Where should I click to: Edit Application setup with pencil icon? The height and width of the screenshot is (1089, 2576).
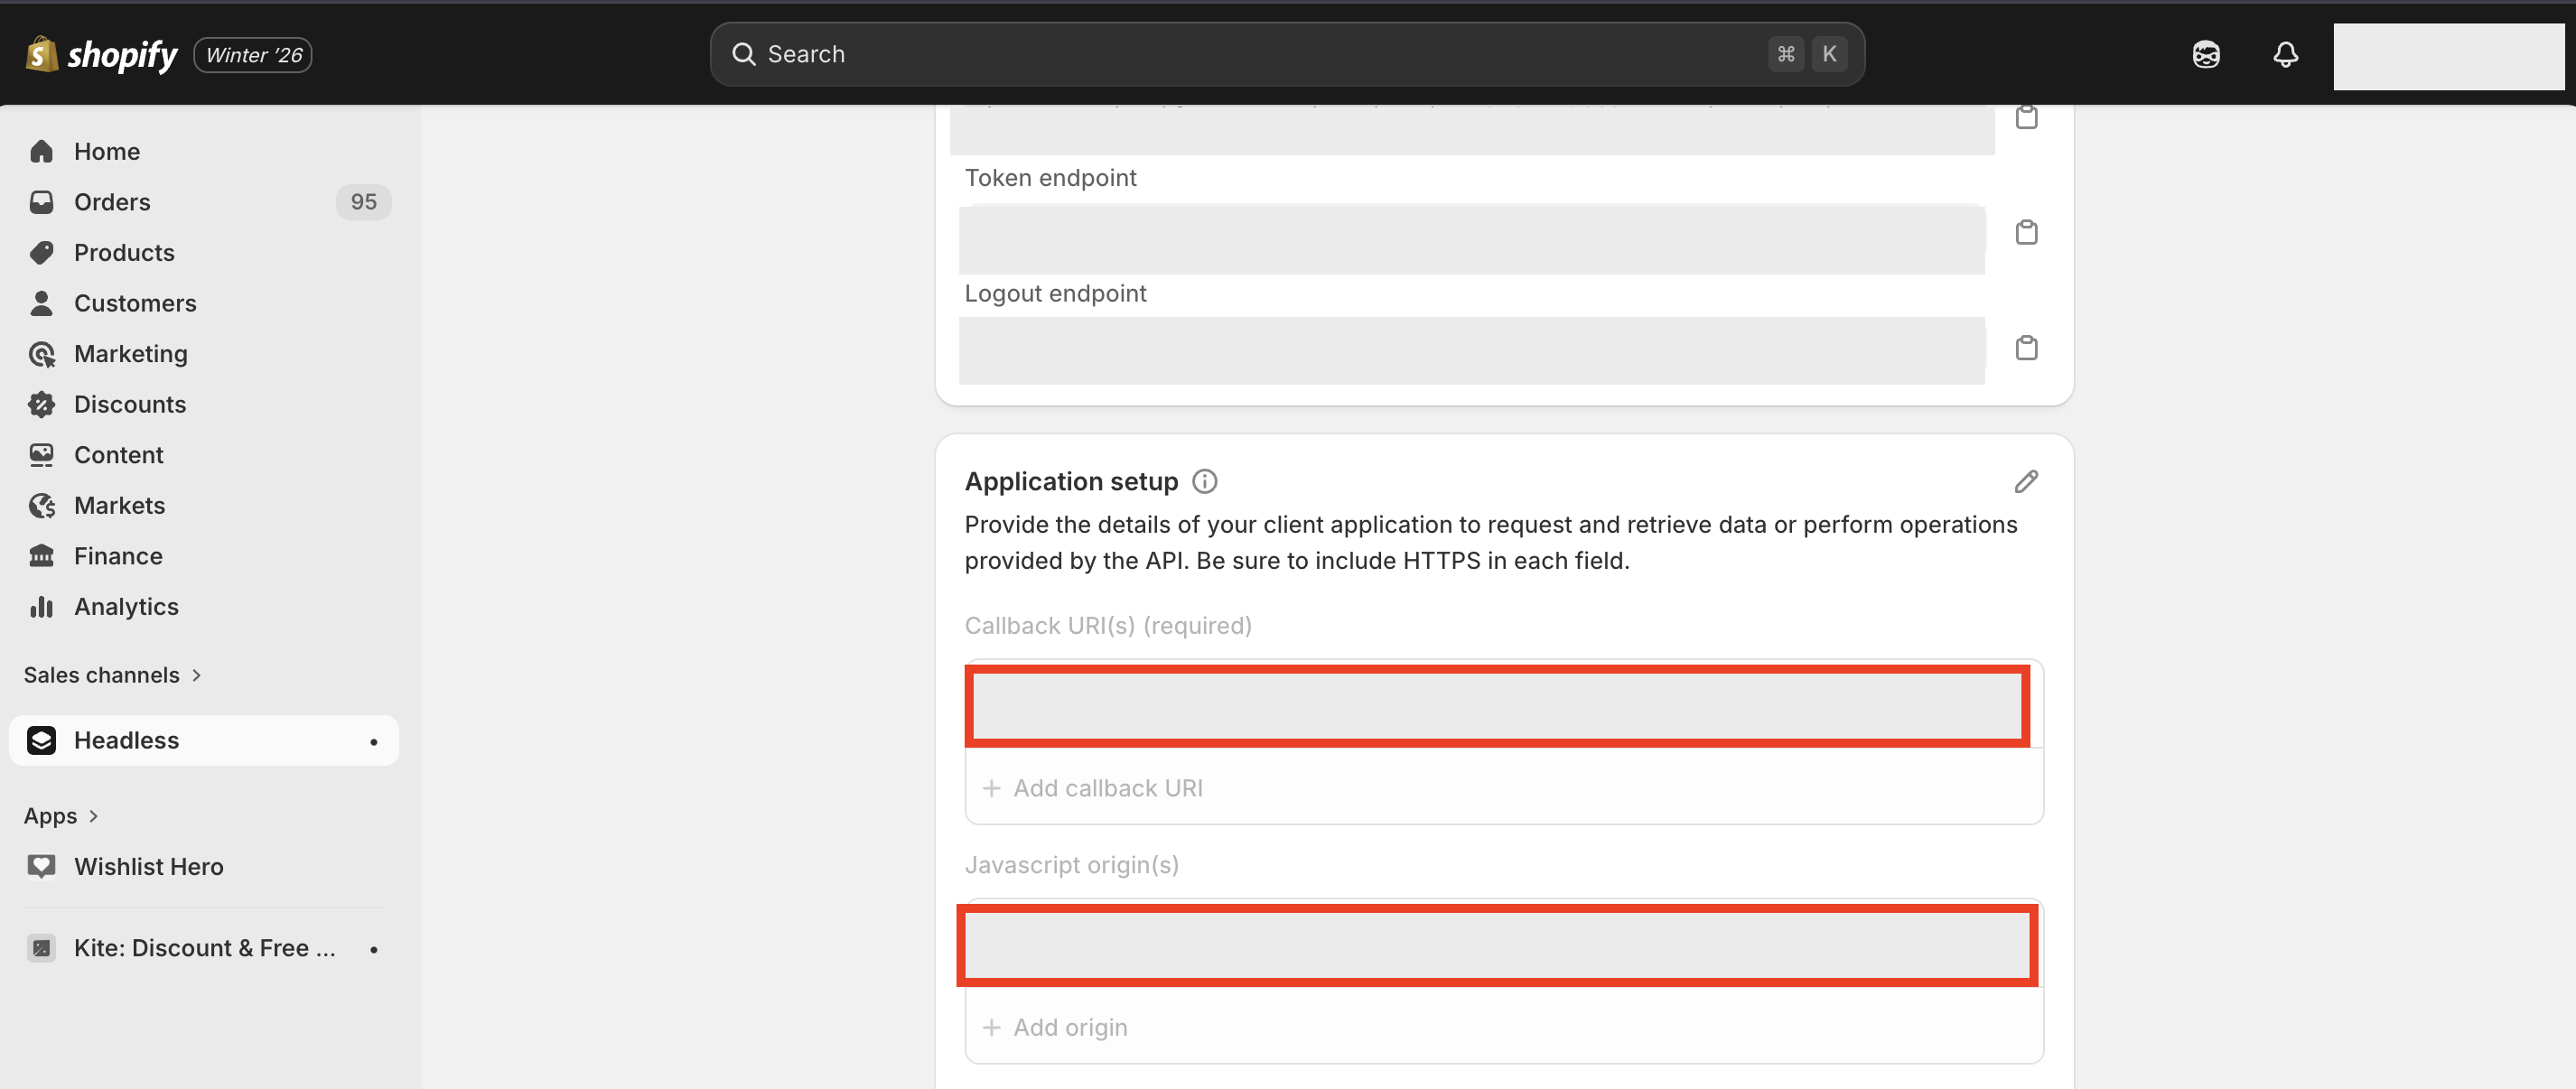point(2026,482)
